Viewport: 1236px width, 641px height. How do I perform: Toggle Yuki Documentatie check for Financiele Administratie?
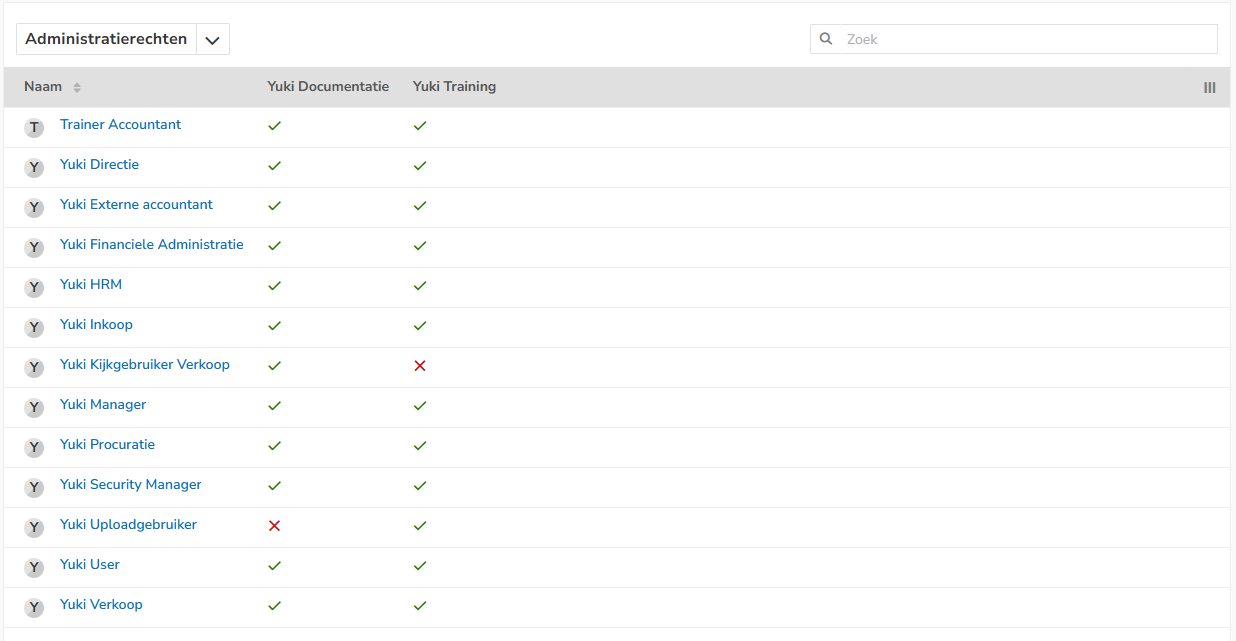pyautogui.click(x=274, y=246)
